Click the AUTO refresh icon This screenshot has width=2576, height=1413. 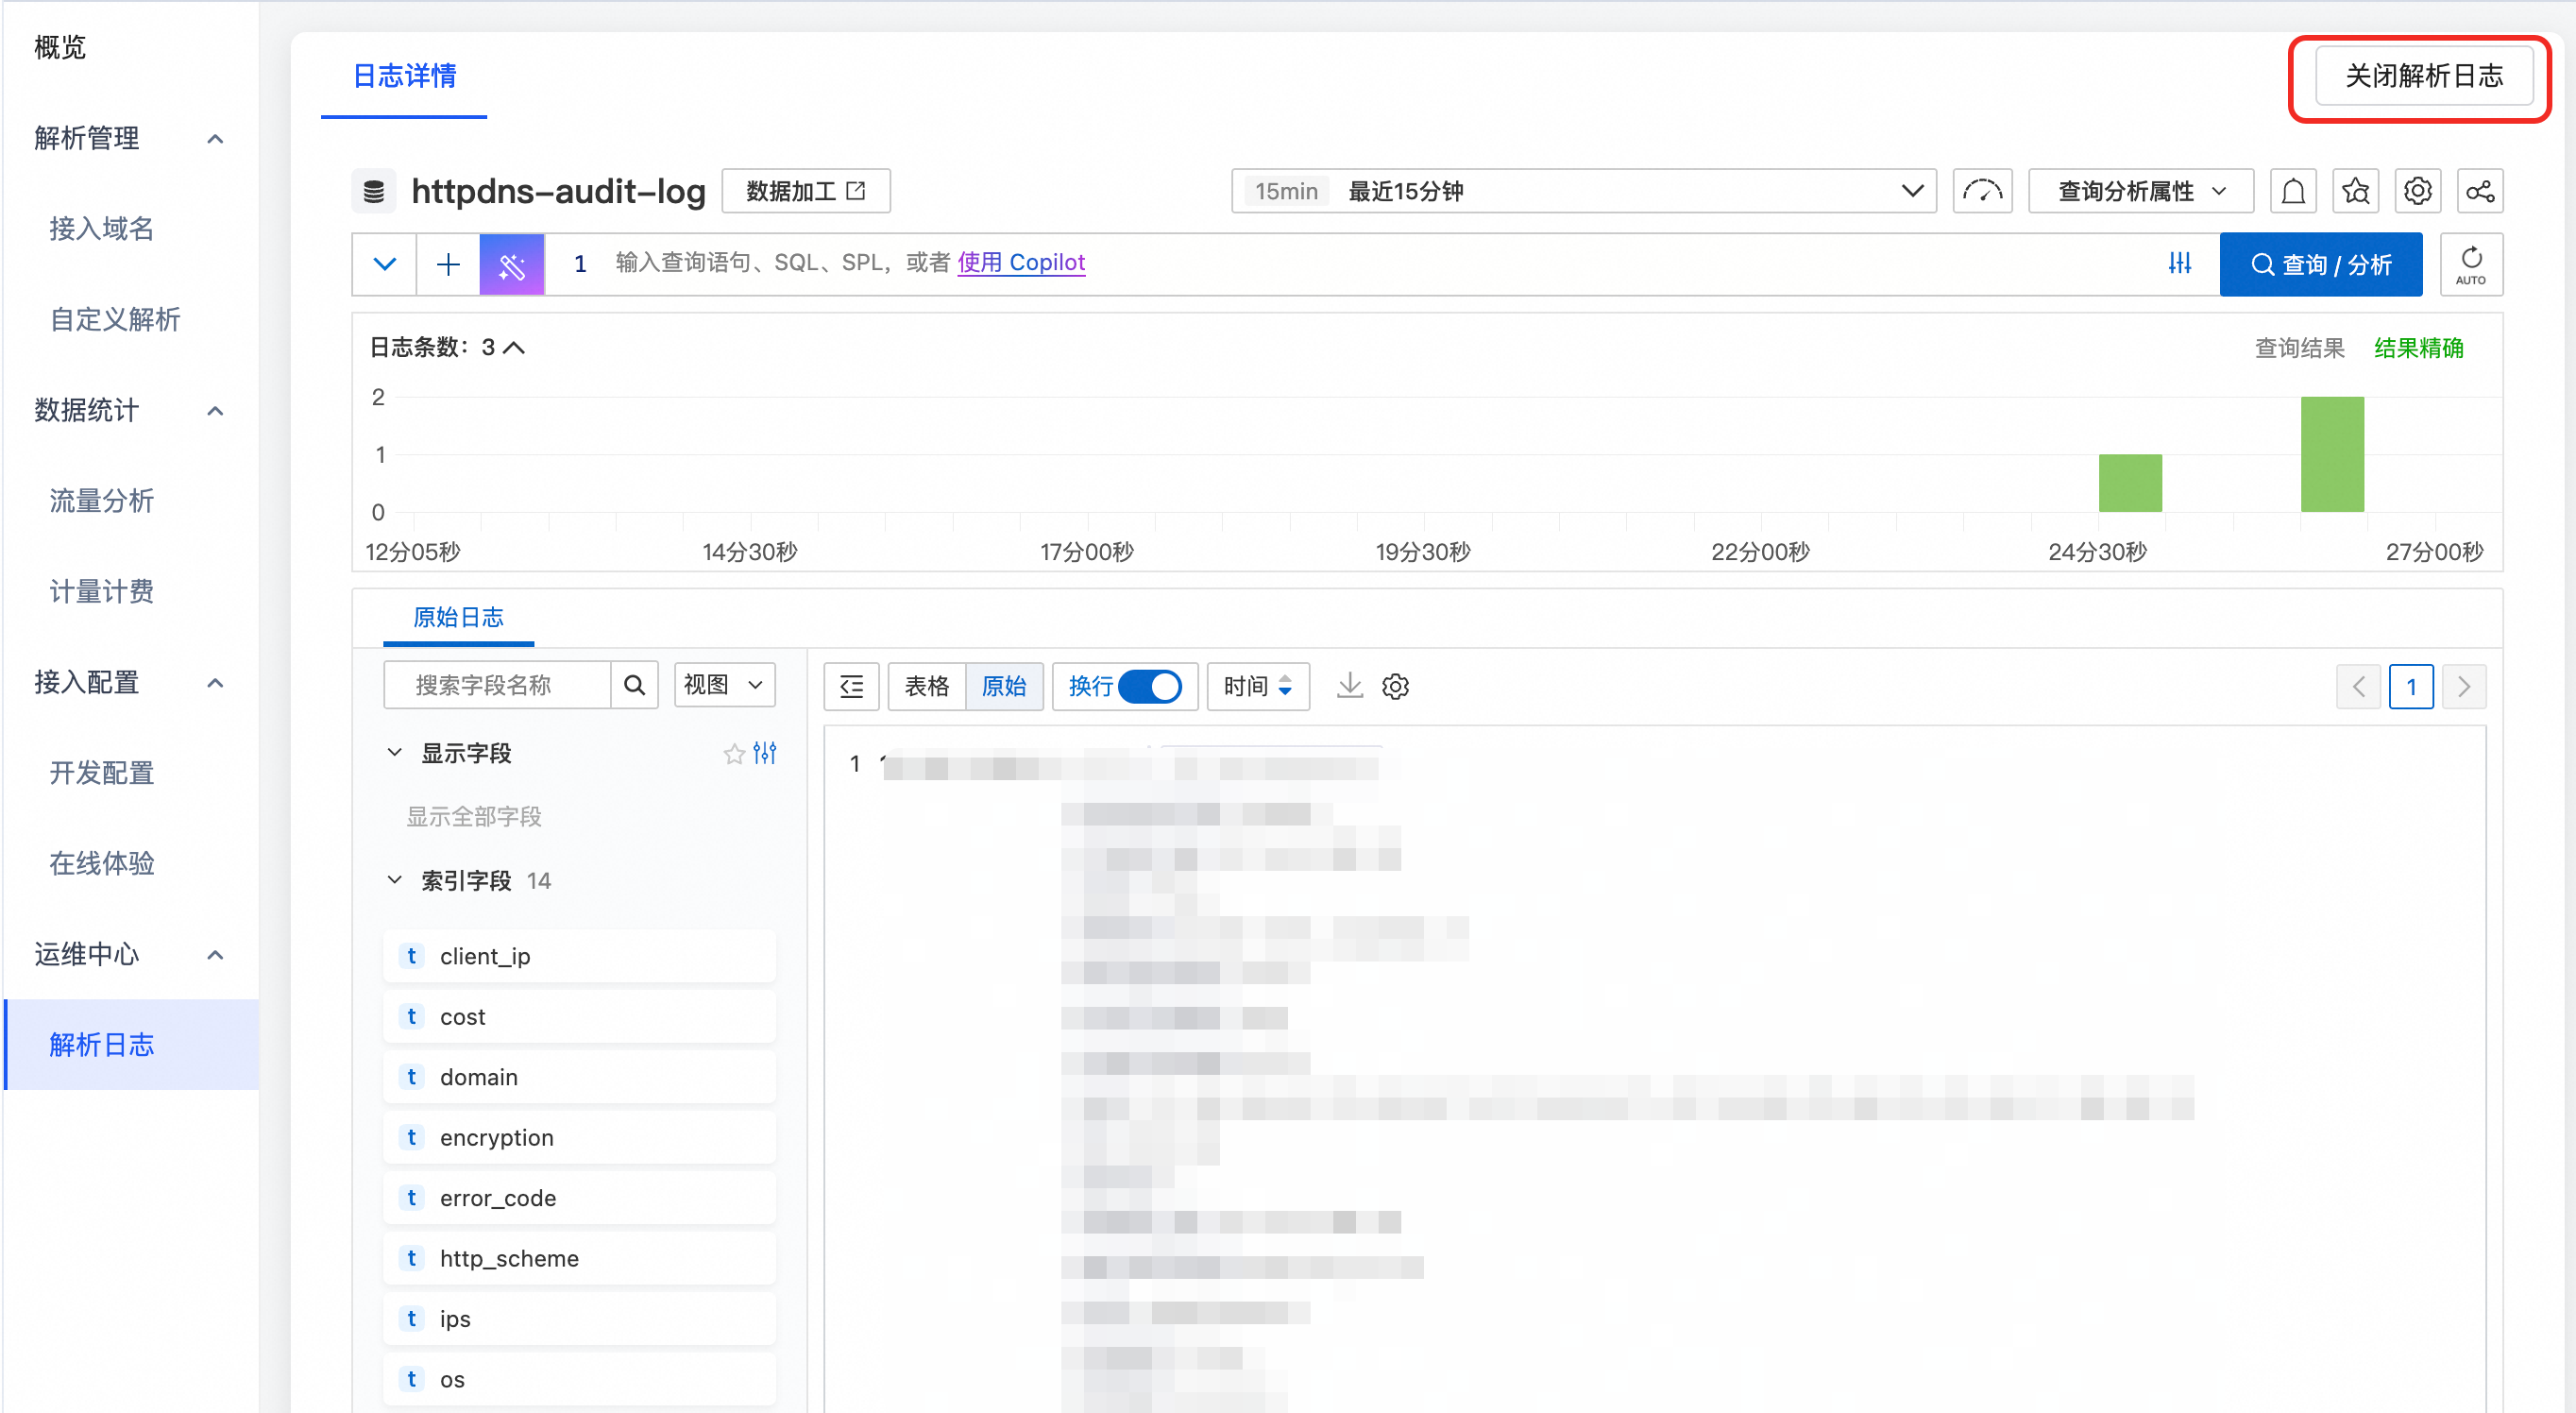[x=2470, y=264]
